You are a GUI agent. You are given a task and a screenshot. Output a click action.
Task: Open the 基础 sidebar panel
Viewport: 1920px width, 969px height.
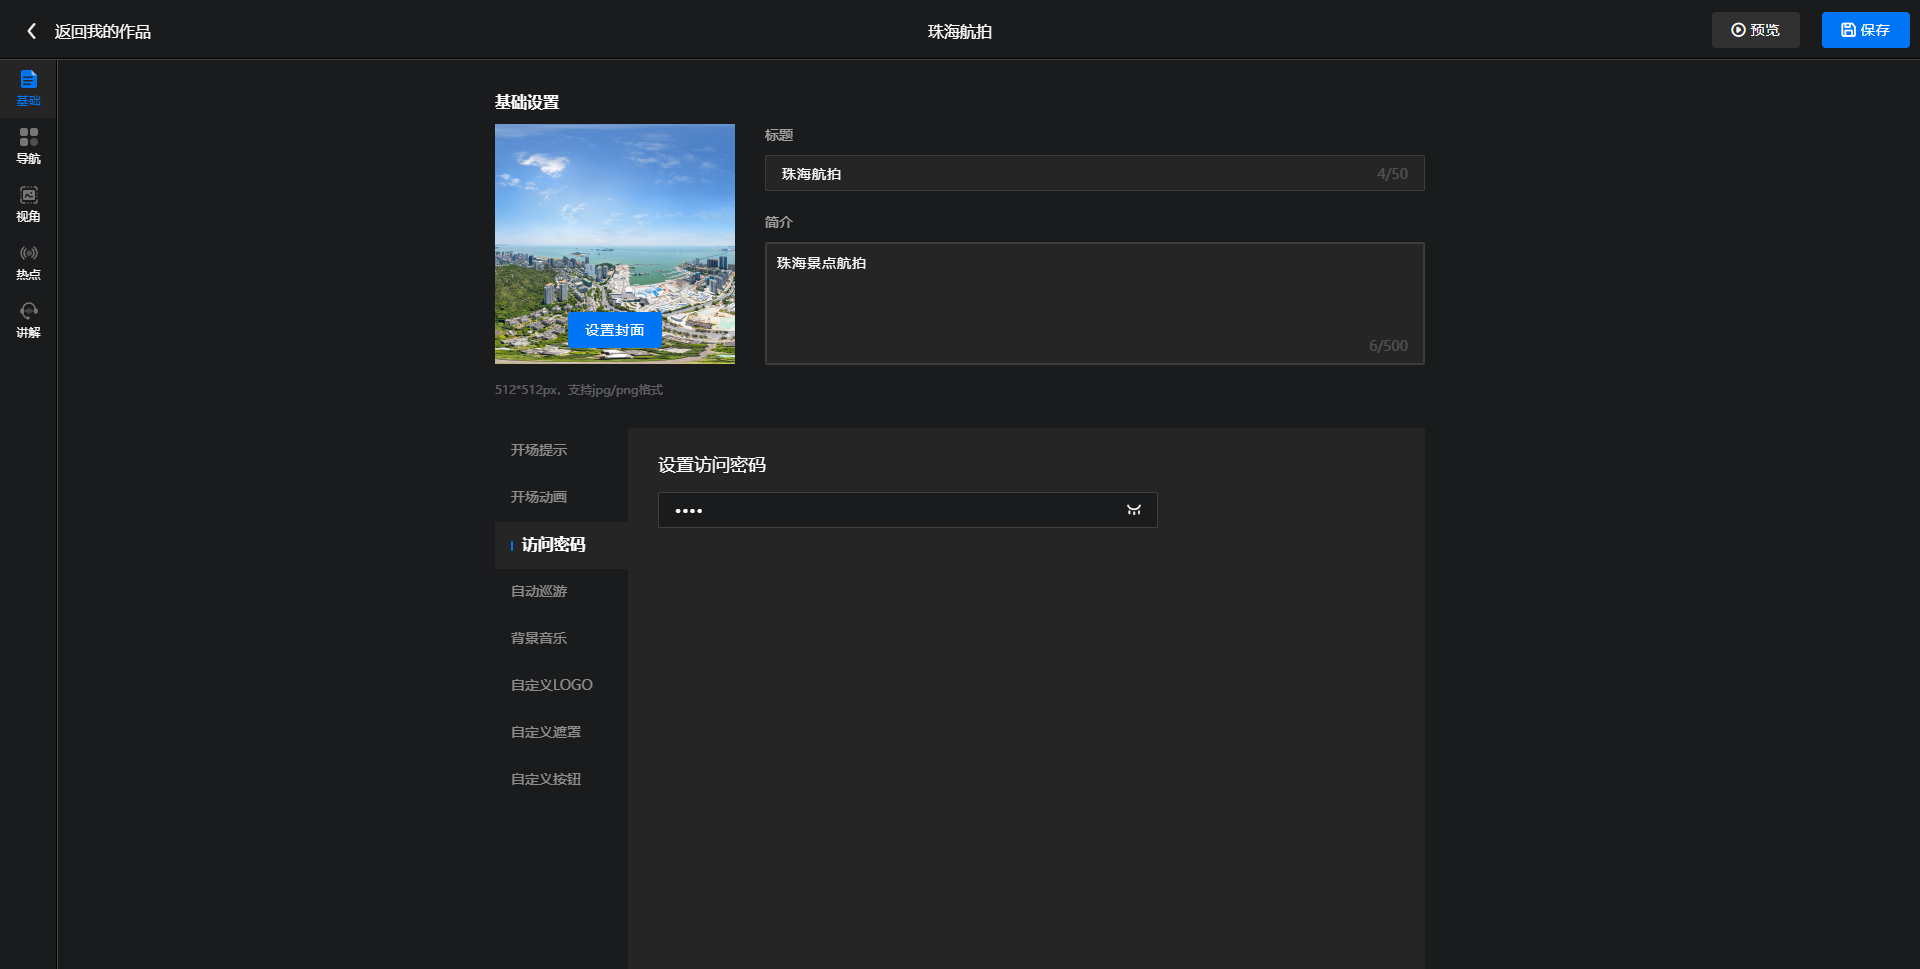click(28, 88)
